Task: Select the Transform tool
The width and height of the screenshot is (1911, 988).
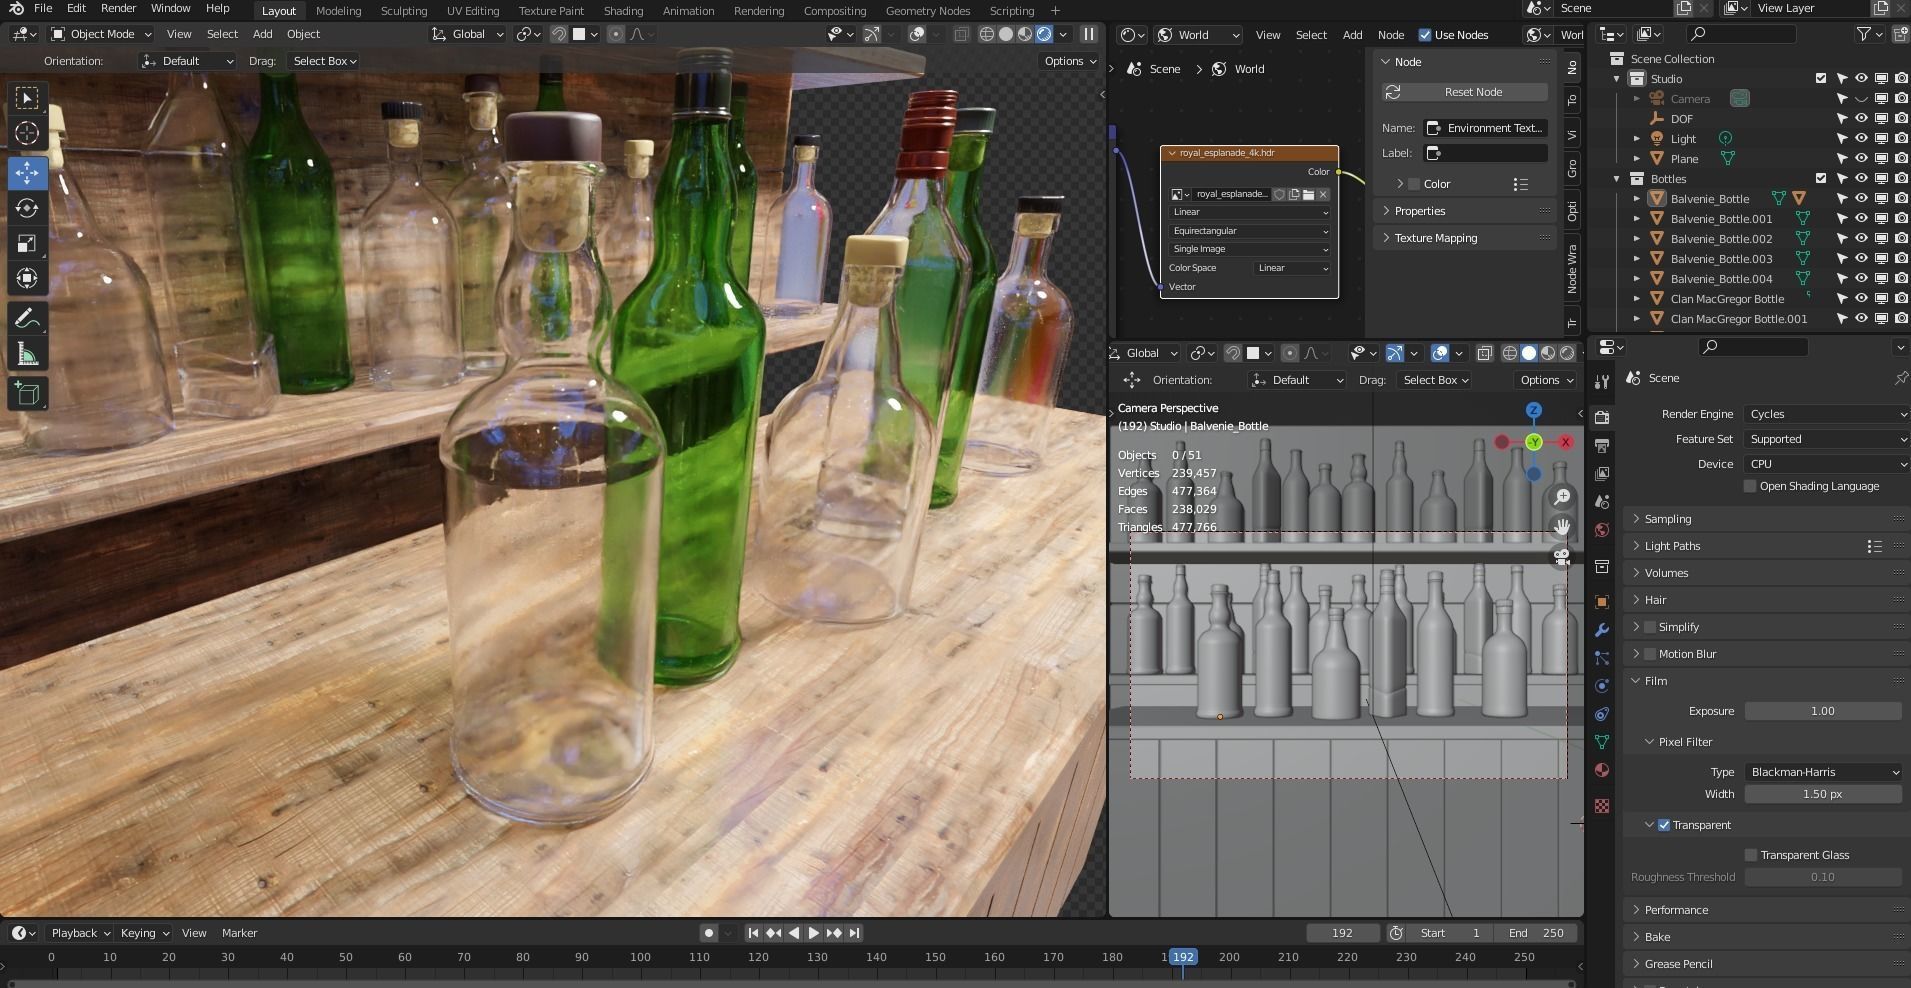Action: point(28,279)
